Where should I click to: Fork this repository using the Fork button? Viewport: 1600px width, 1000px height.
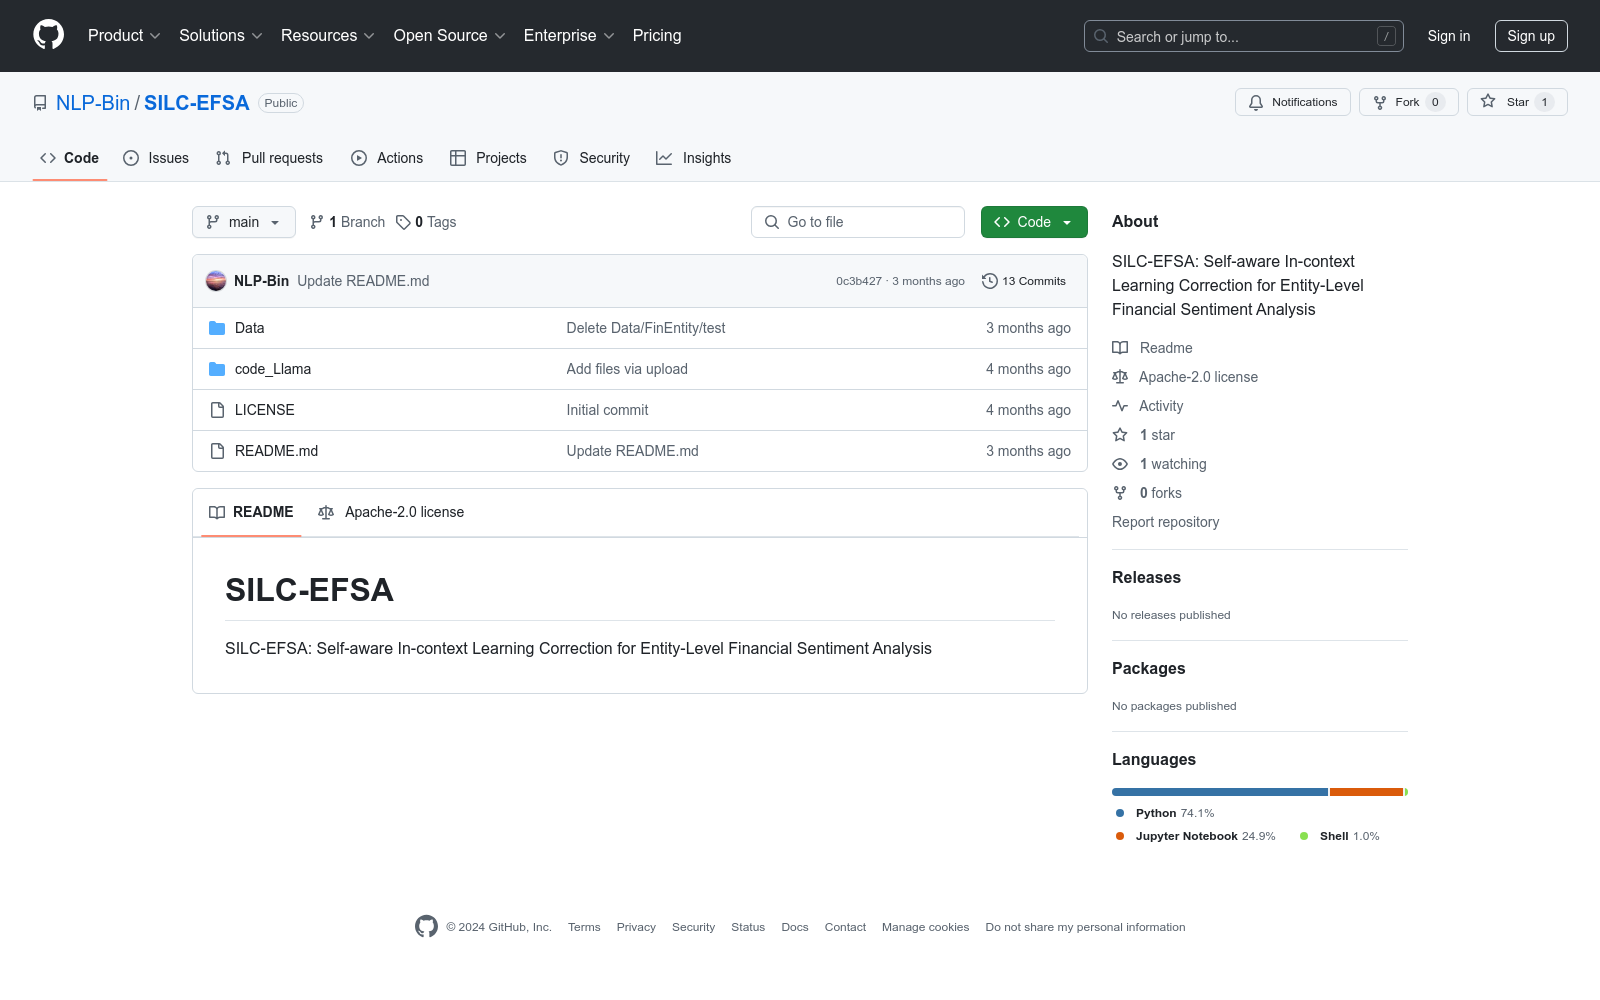tap(1408, 102)
